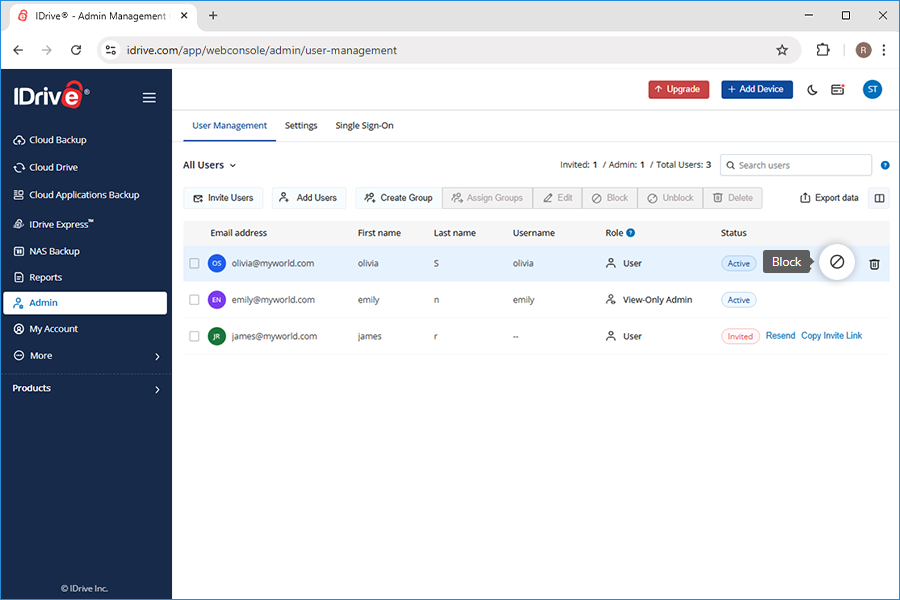This screenshot has height=600, width=900.
Task: Open the column layout icon beside Export data
Action: tap(879, 198)
